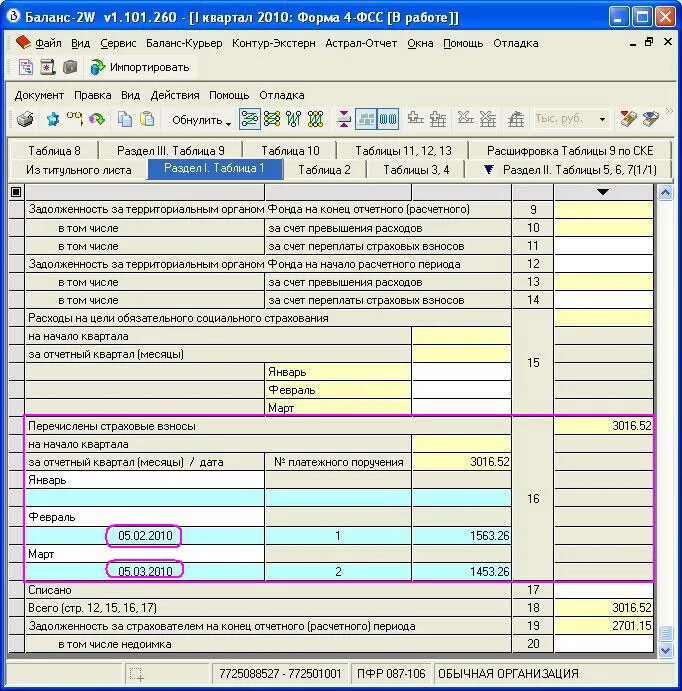Switch to the Таблица 10 tab
The width and height of the screenshot is (682, 691).
tap(290, 151)
